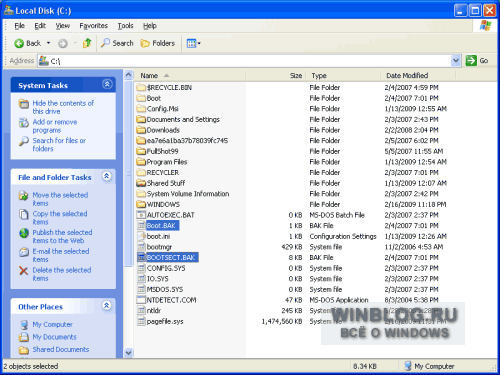Click the ea7e6a1ba37b78039fc745 folder name
This screenshot has height=375, width=500.
187,141
